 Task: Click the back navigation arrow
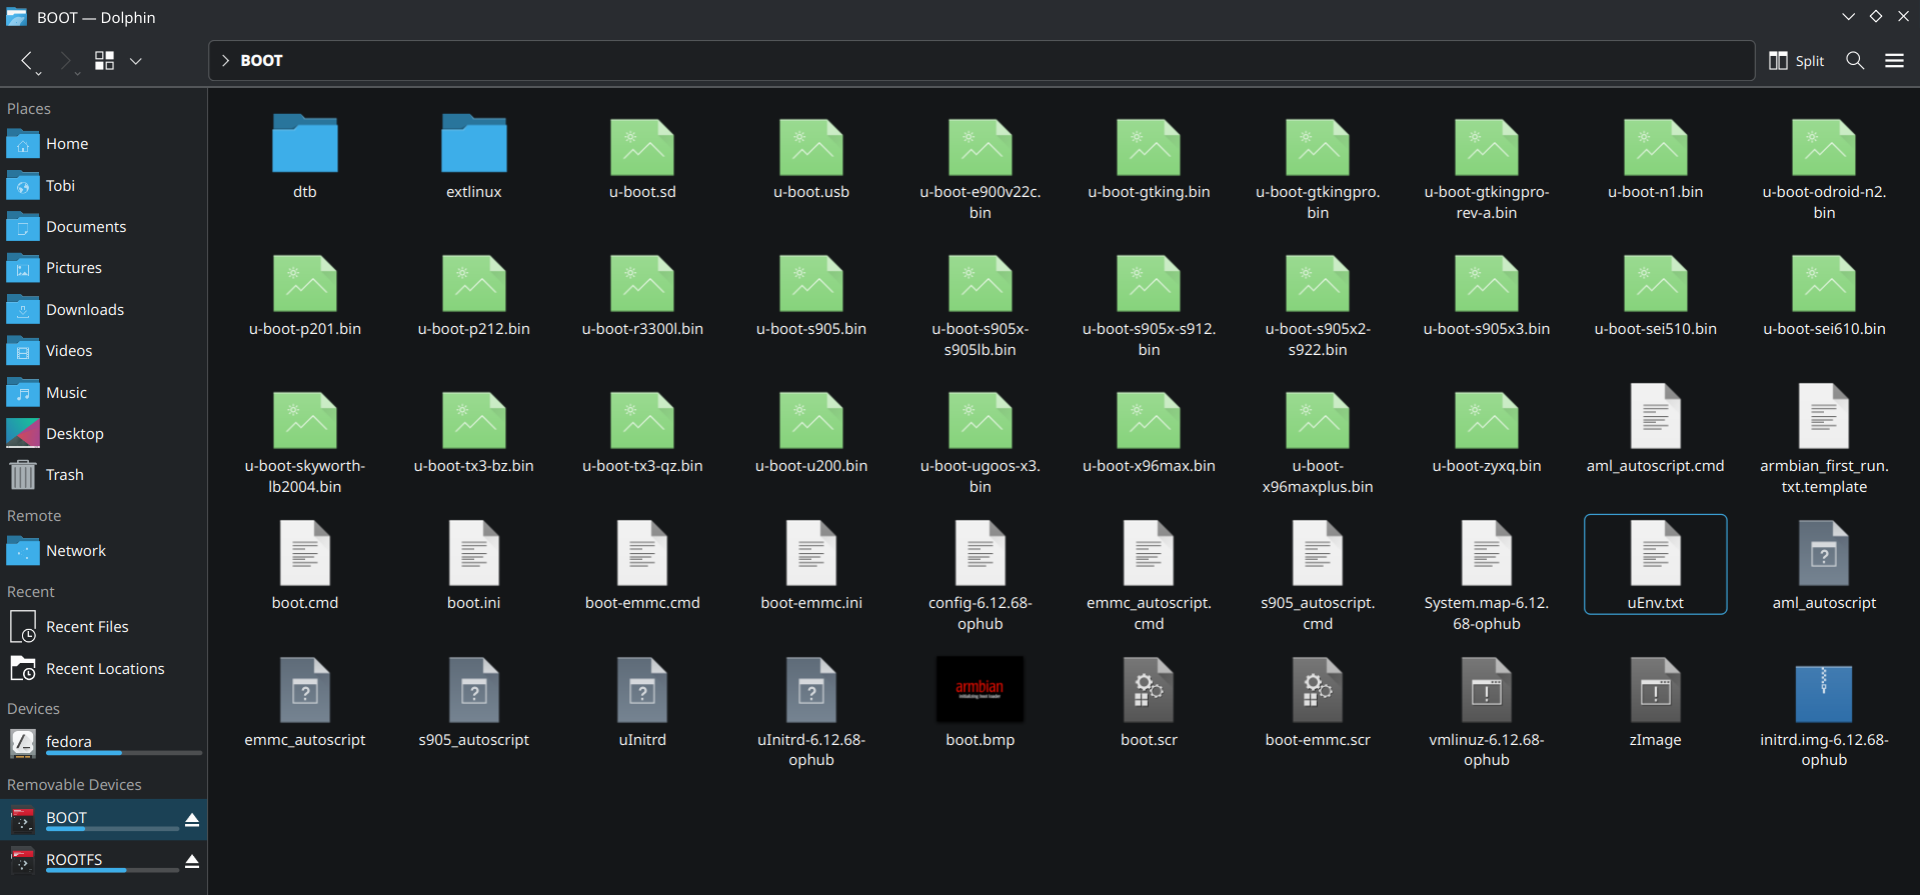coord(27,60)
